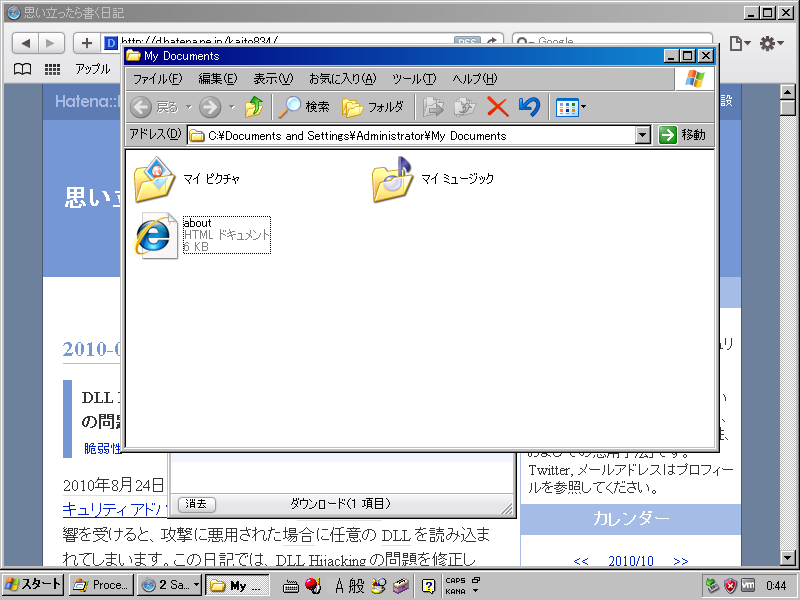Open the 表示(V) menu
This screenshot has width=800, height=600.
coord(273,79)
